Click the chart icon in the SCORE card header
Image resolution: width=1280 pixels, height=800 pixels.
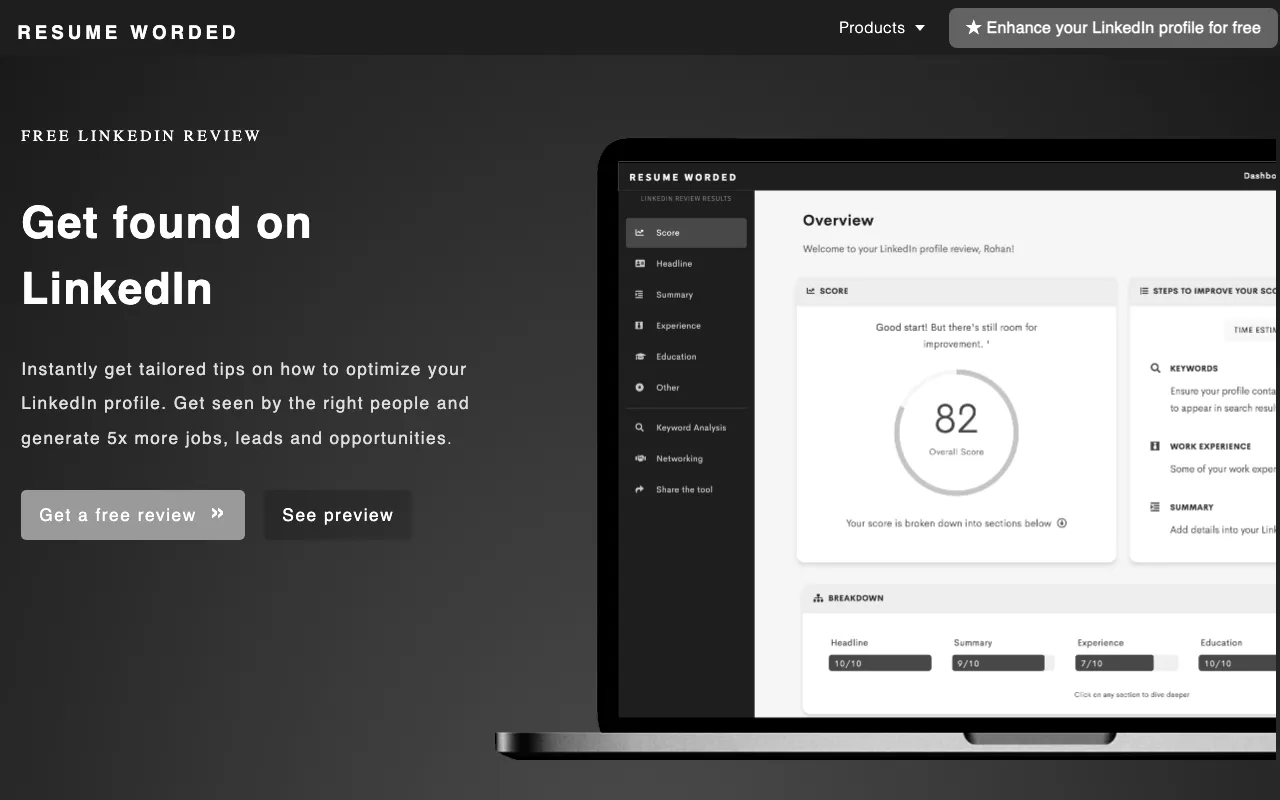(811, 291)
